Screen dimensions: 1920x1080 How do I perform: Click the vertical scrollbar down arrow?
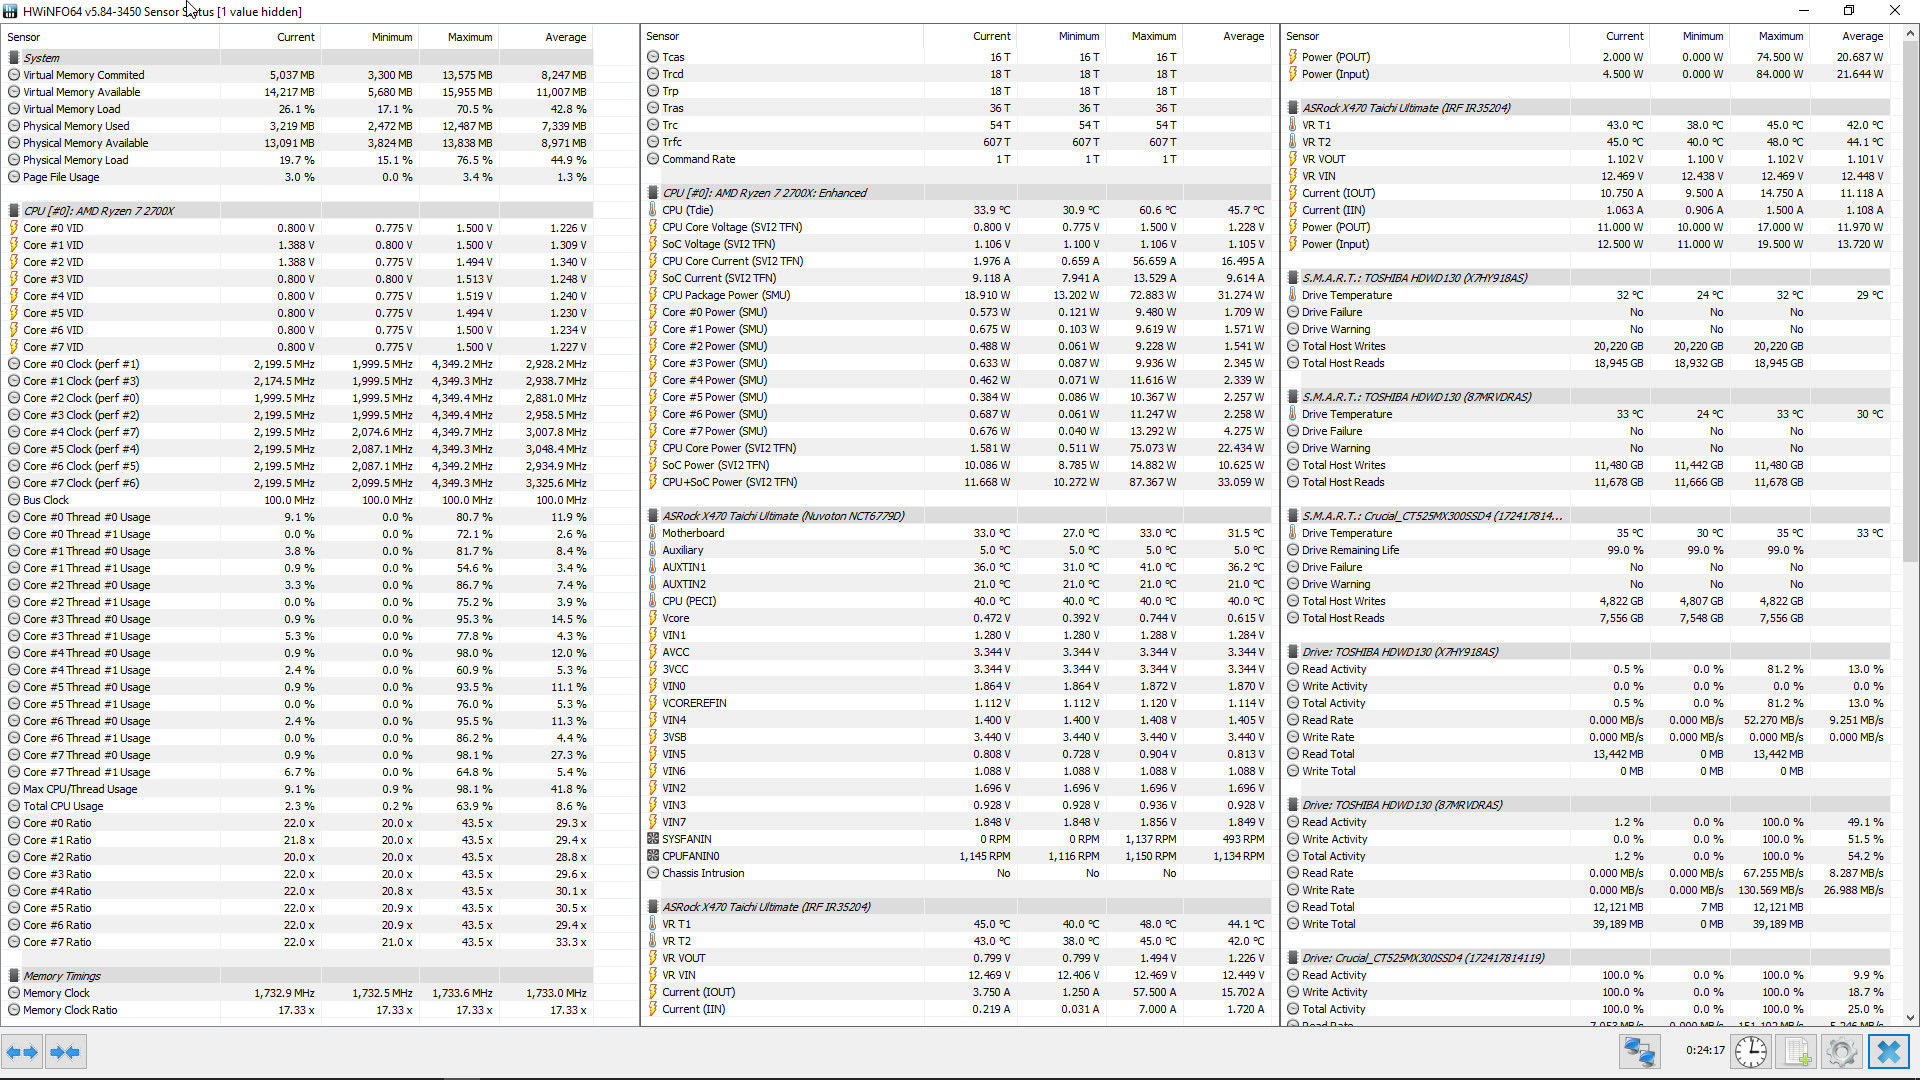click(1910, 1018)
